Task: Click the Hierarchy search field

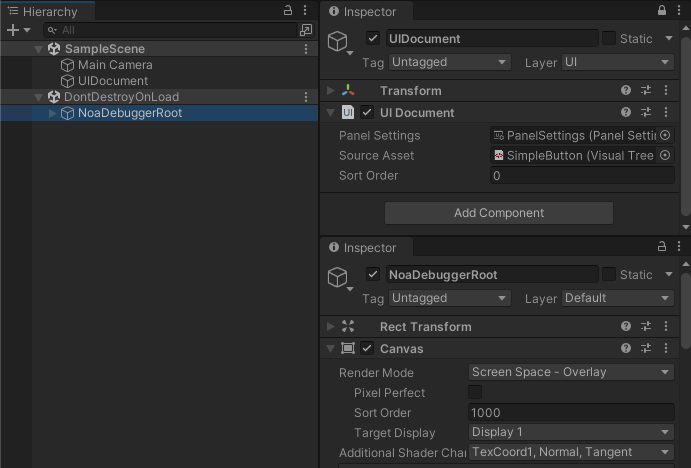Action: pyautogui.click(x=171, y=30)
